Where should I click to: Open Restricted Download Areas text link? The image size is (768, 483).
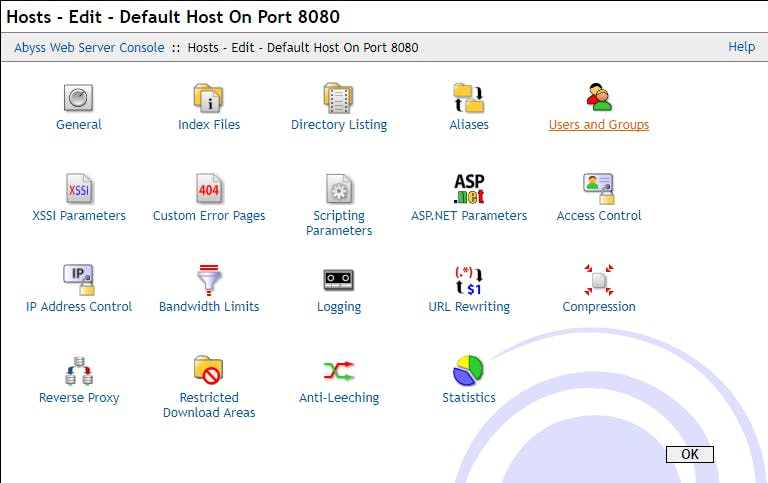pyautogui.click(x=209, y=405)
